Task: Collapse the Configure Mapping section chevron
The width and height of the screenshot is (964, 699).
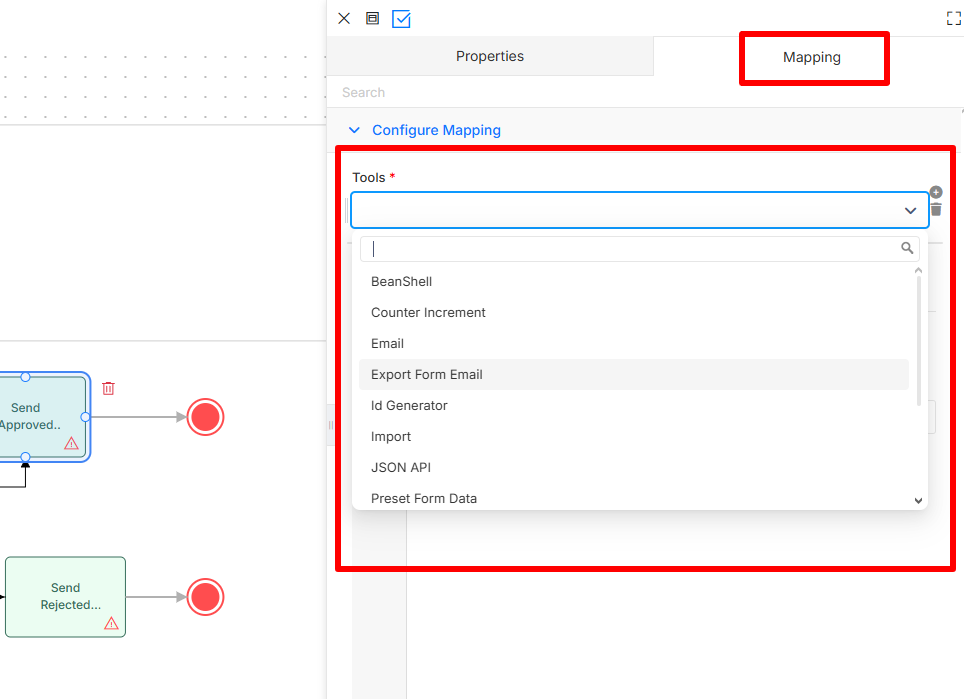Action: [354, 130]
